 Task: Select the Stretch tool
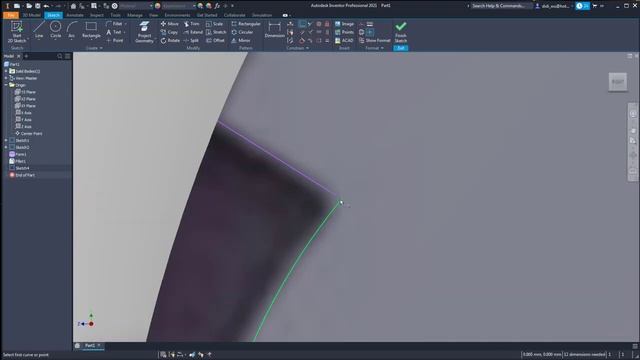pyautogui.click(x=216, y=32)
